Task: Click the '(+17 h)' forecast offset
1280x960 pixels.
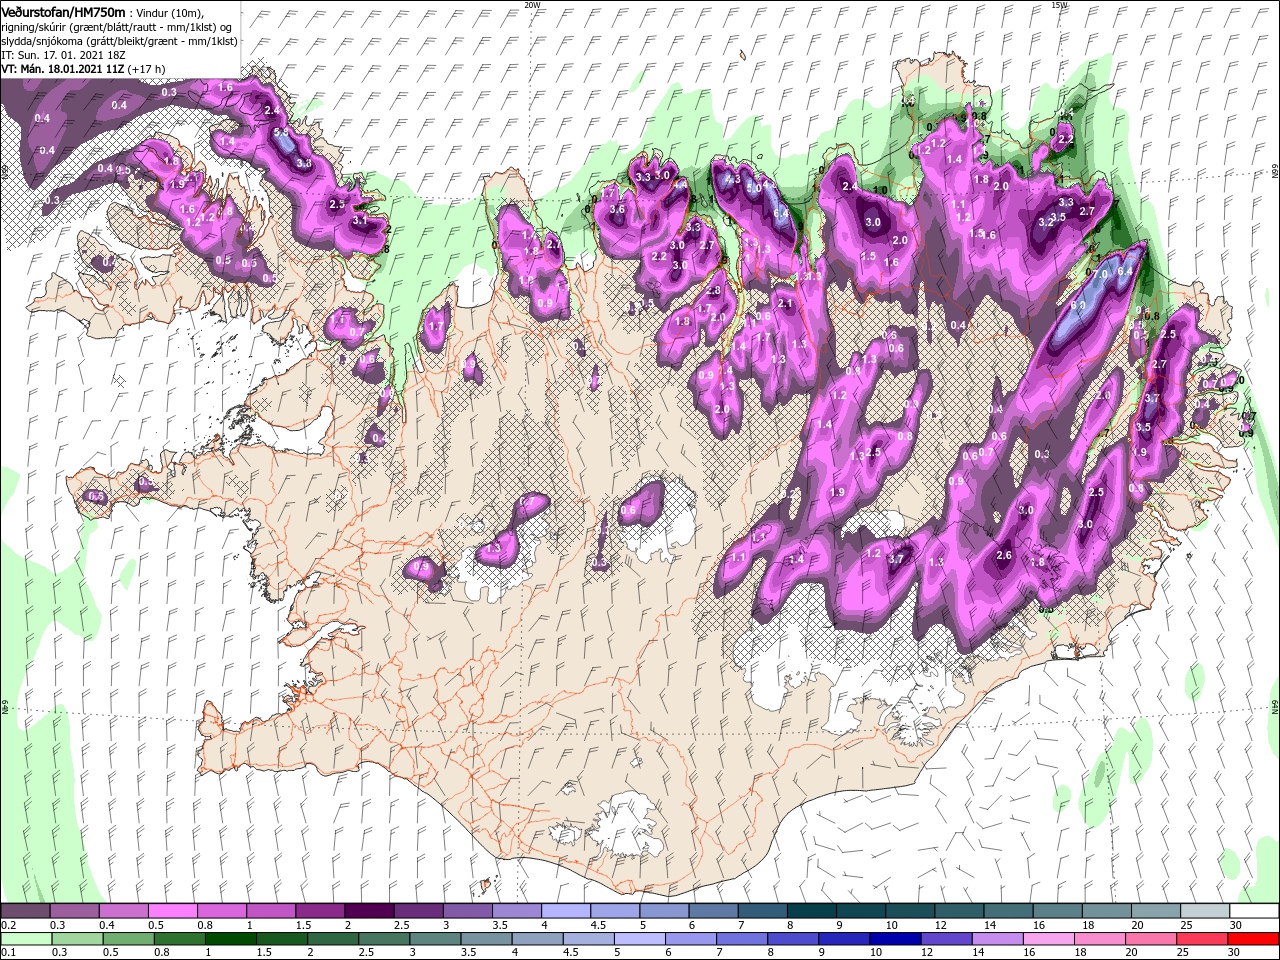Action: pyautogui.click(x=146, y=69)
